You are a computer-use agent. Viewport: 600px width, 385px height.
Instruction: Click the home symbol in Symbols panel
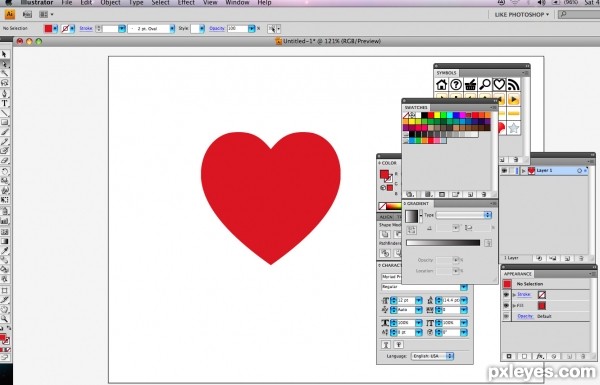(442, 84)
